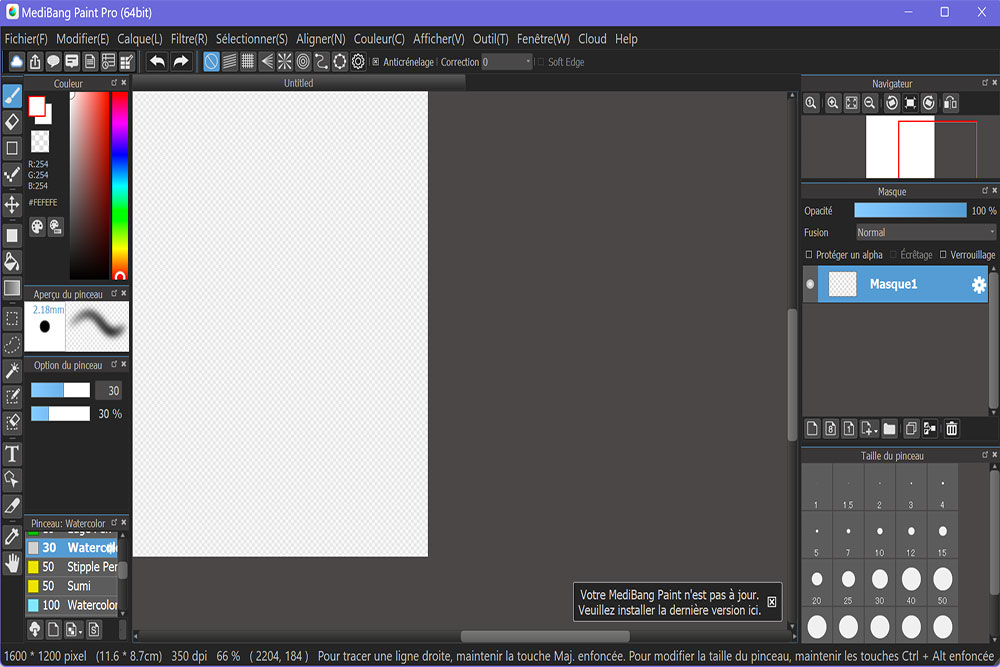Click the update notification message
The width and height of the screenshot is (1000, 667).
pyautogui.click(x=669, y=602)
